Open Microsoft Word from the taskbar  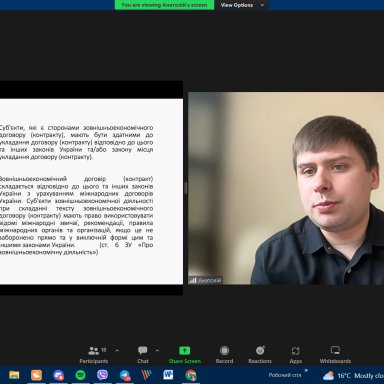pos(168,375)
